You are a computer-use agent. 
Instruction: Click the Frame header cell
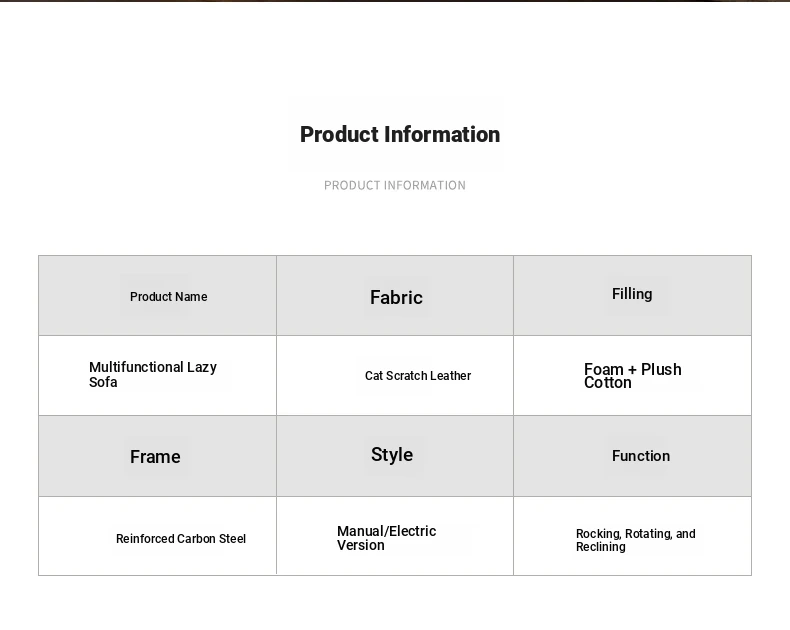point(158,456)
